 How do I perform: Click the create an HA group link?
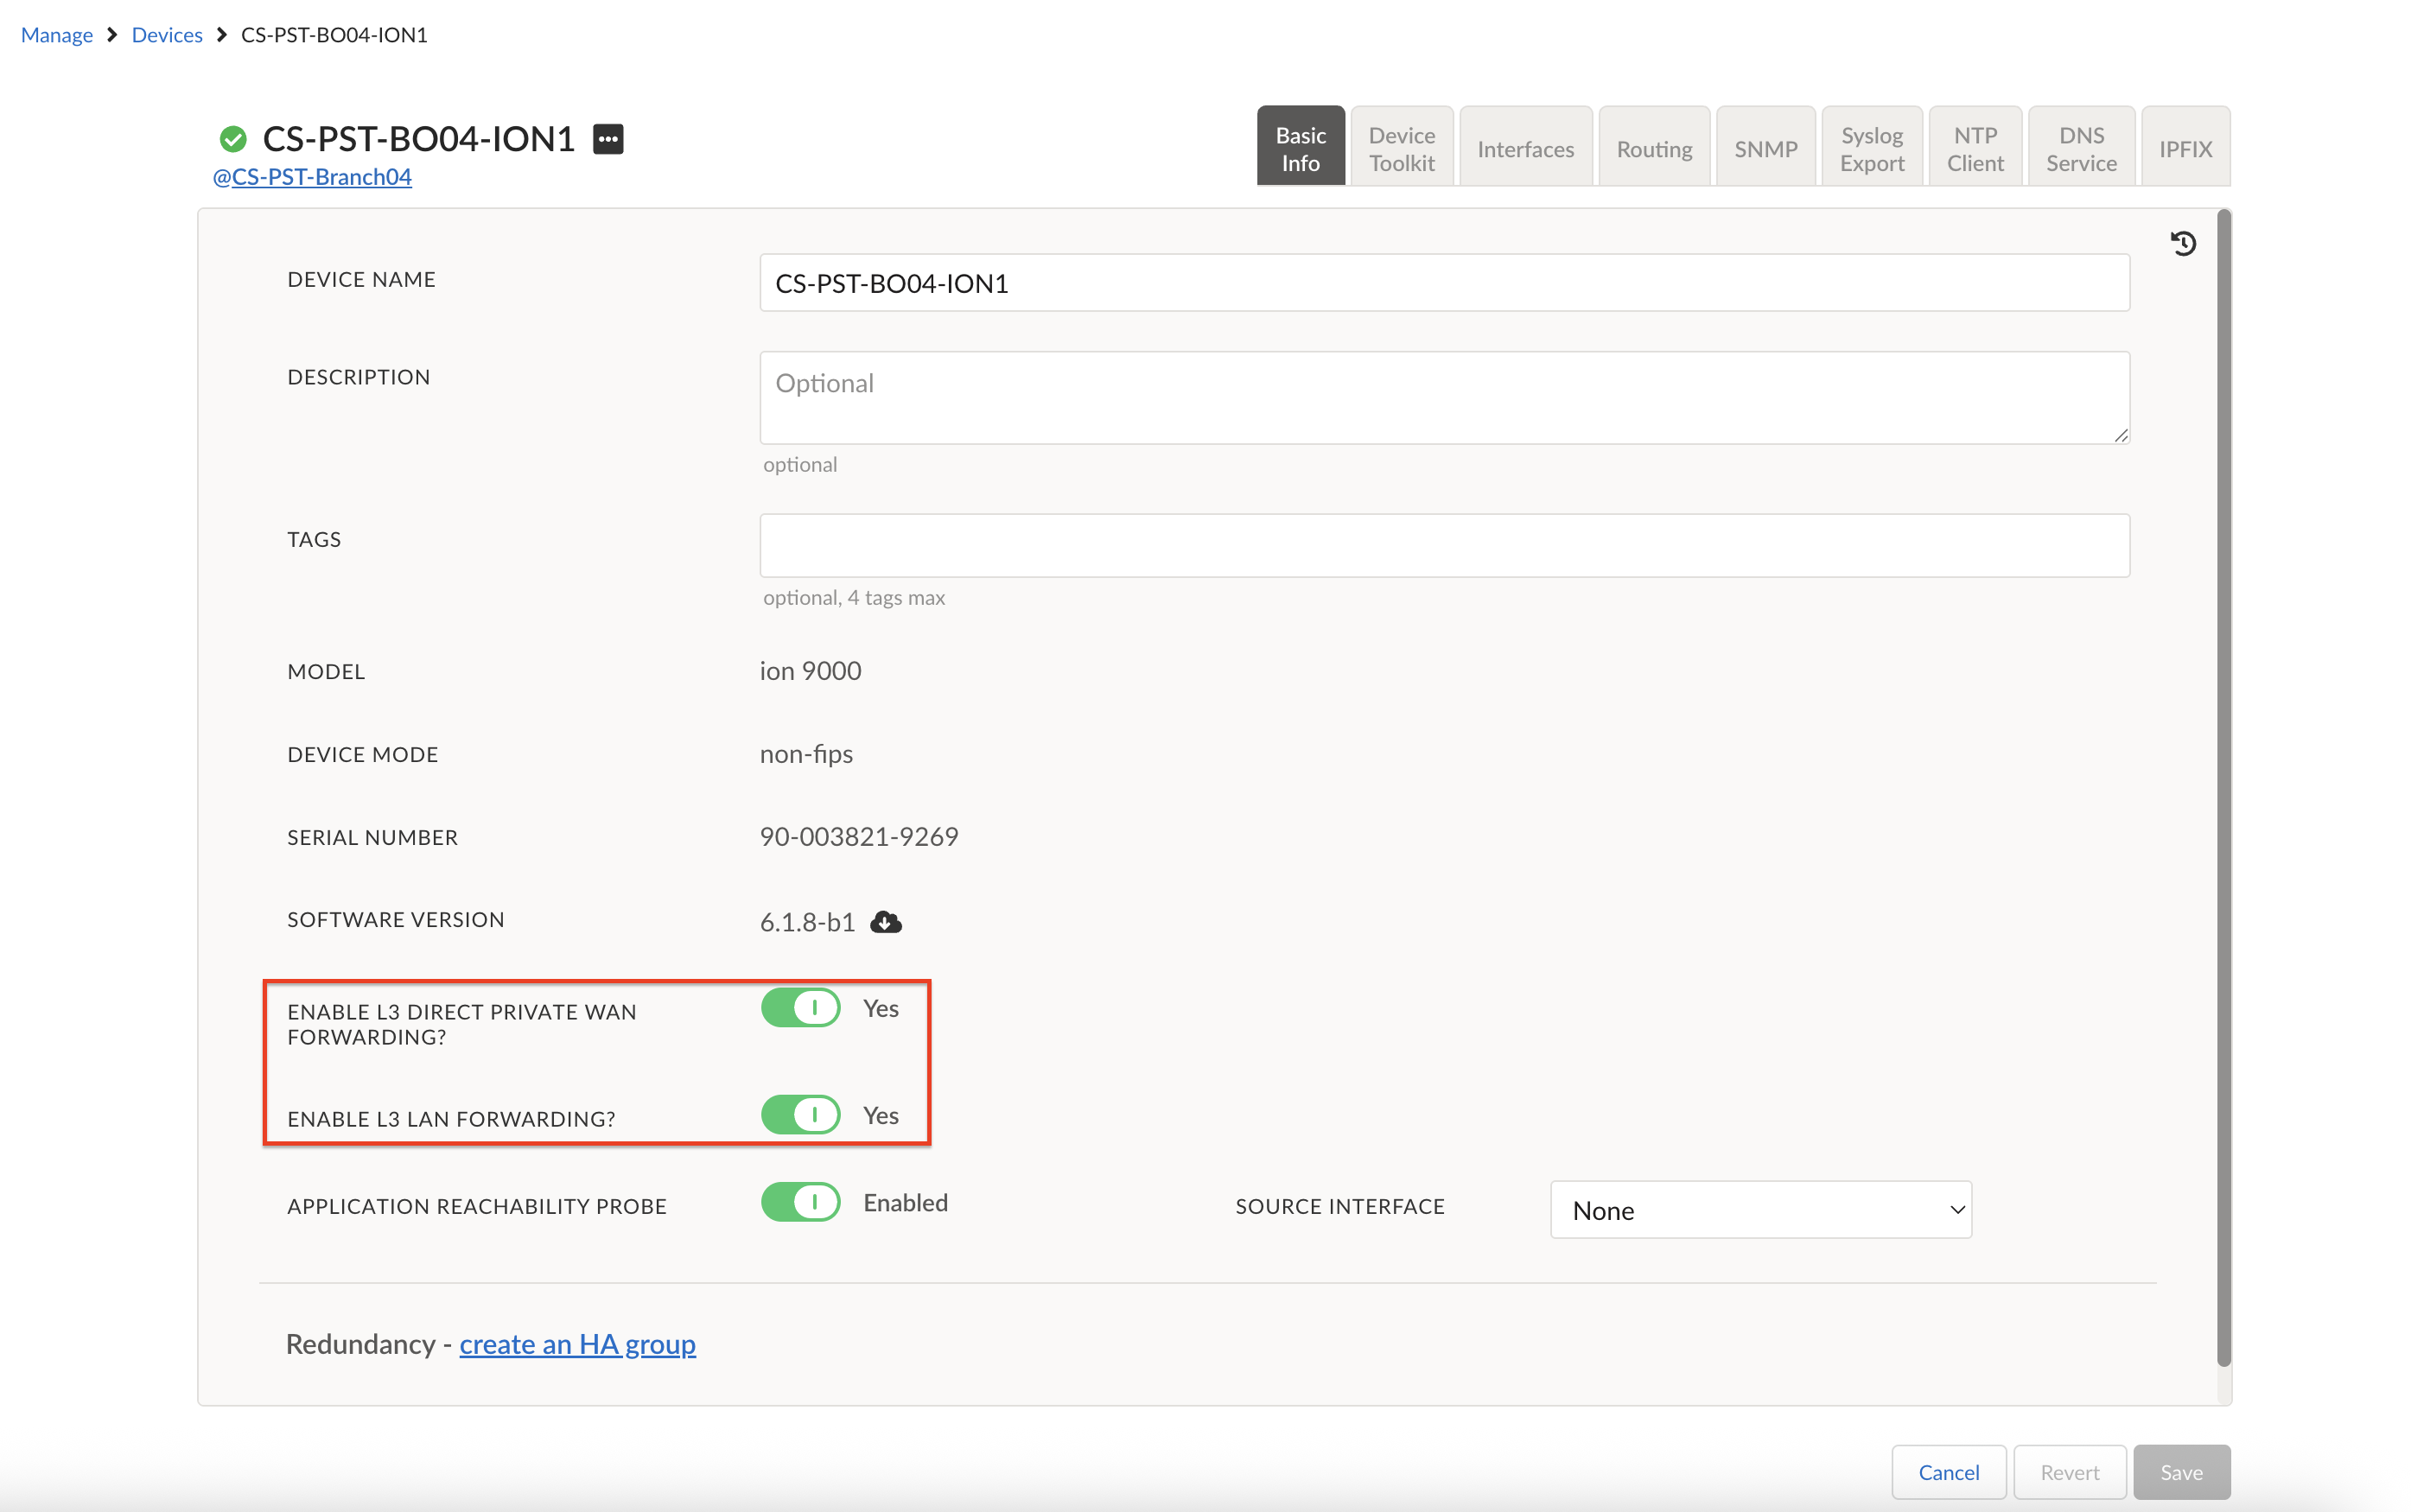[577, 1344]
